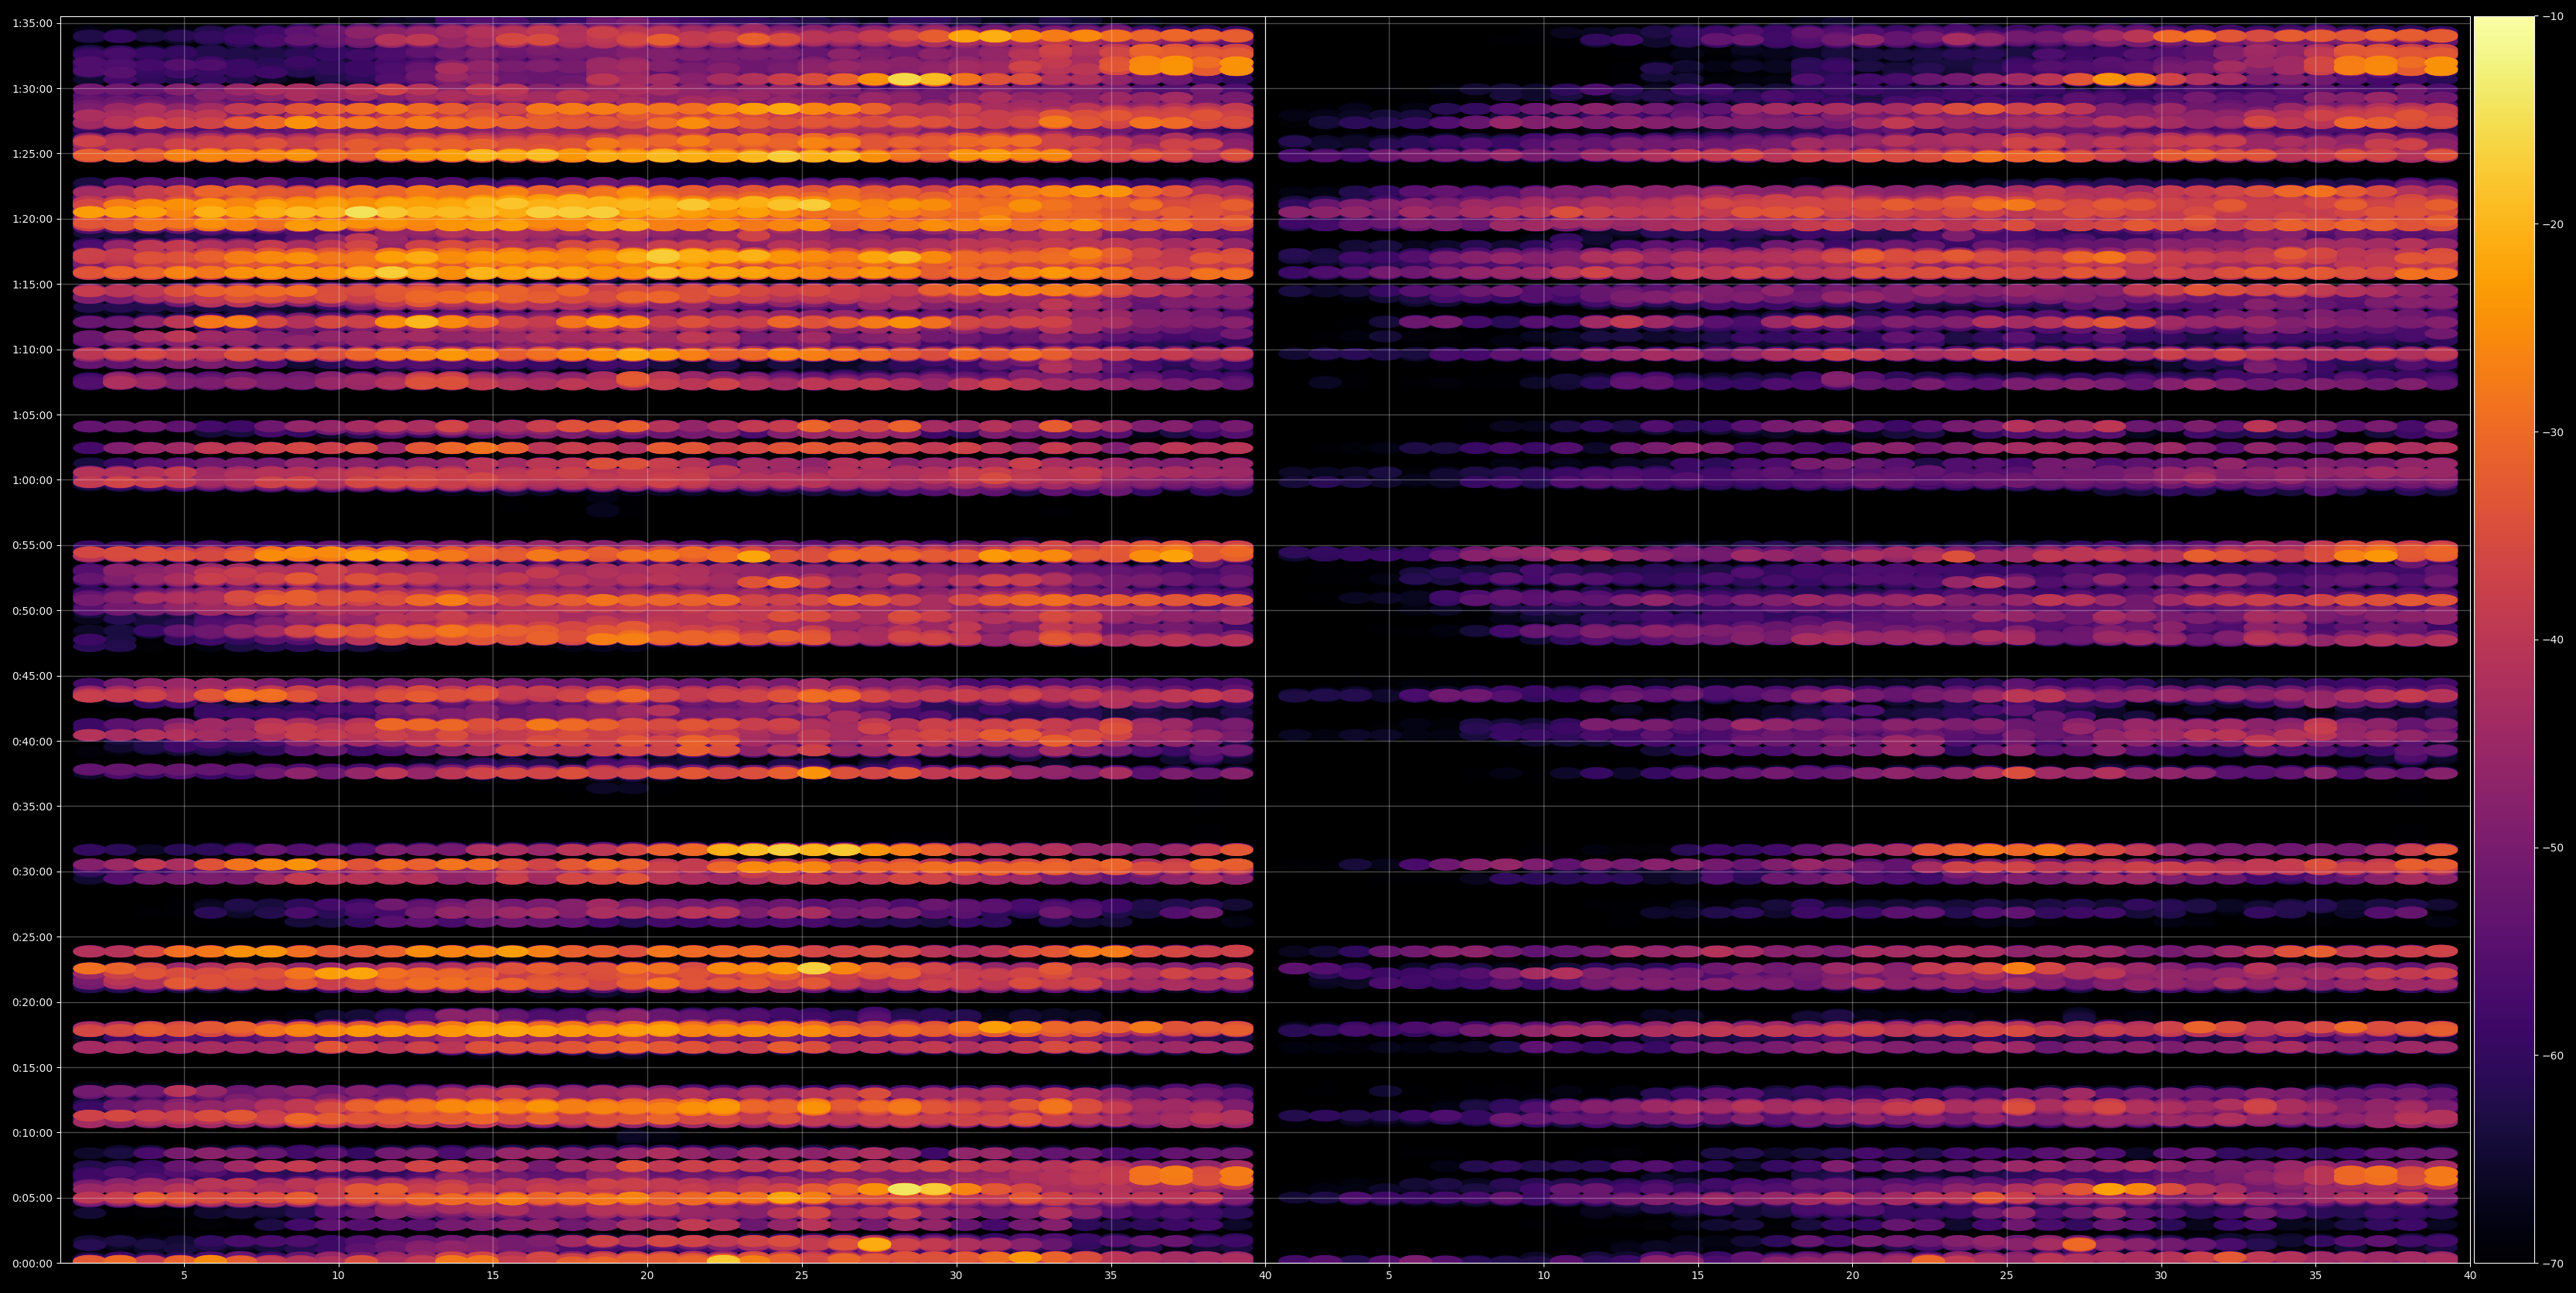
Task: Click the −30 colorbar tick label
Action: (x=2553, y=432)
